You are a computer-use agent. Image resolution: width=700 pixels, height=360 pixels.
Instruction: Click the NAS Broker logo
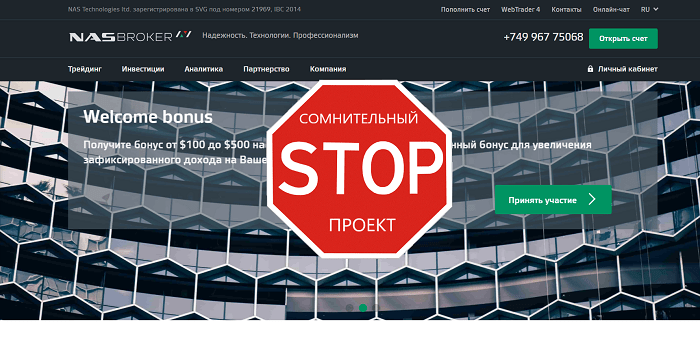pos(130,36)
